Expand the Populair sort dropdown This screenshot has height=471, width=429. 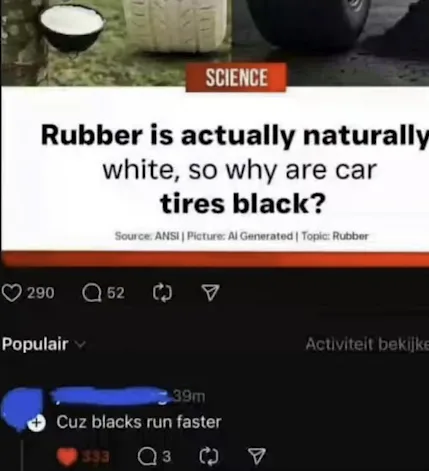[x=44, y=344]
